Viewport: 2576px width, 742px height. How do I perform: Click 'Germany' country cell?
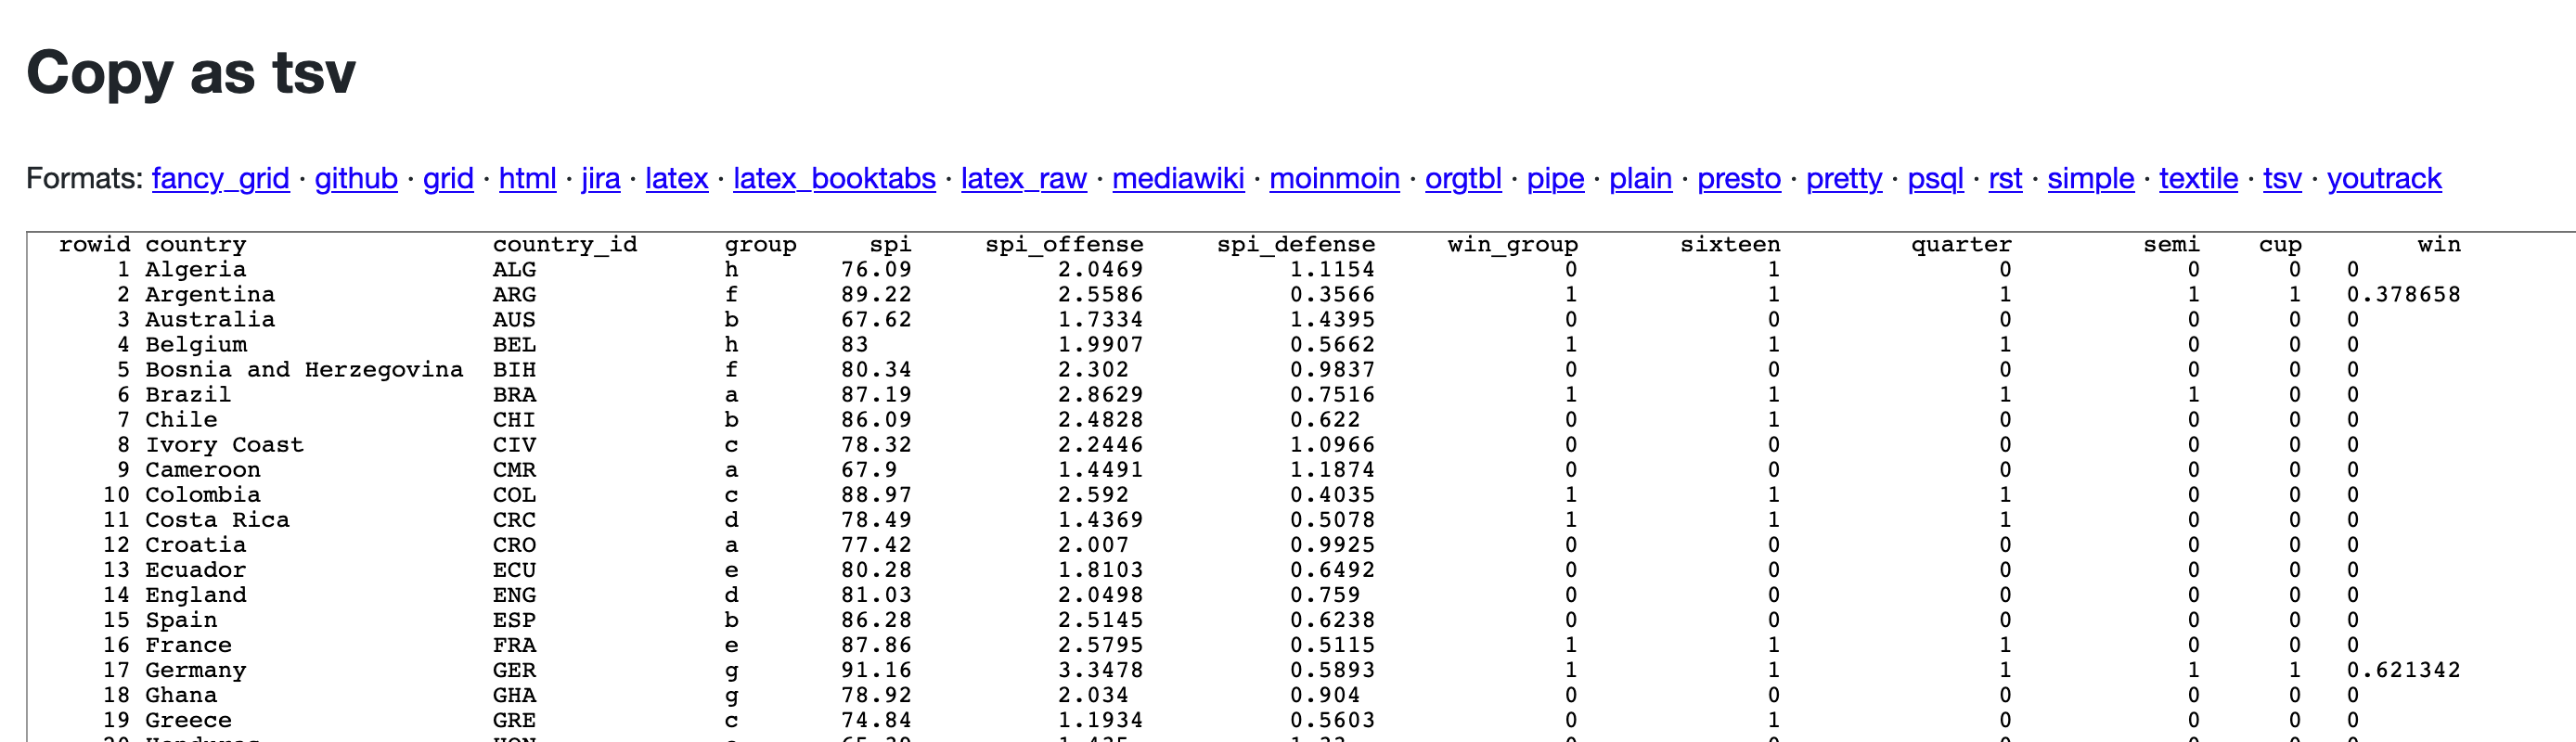tap(196, 669)
